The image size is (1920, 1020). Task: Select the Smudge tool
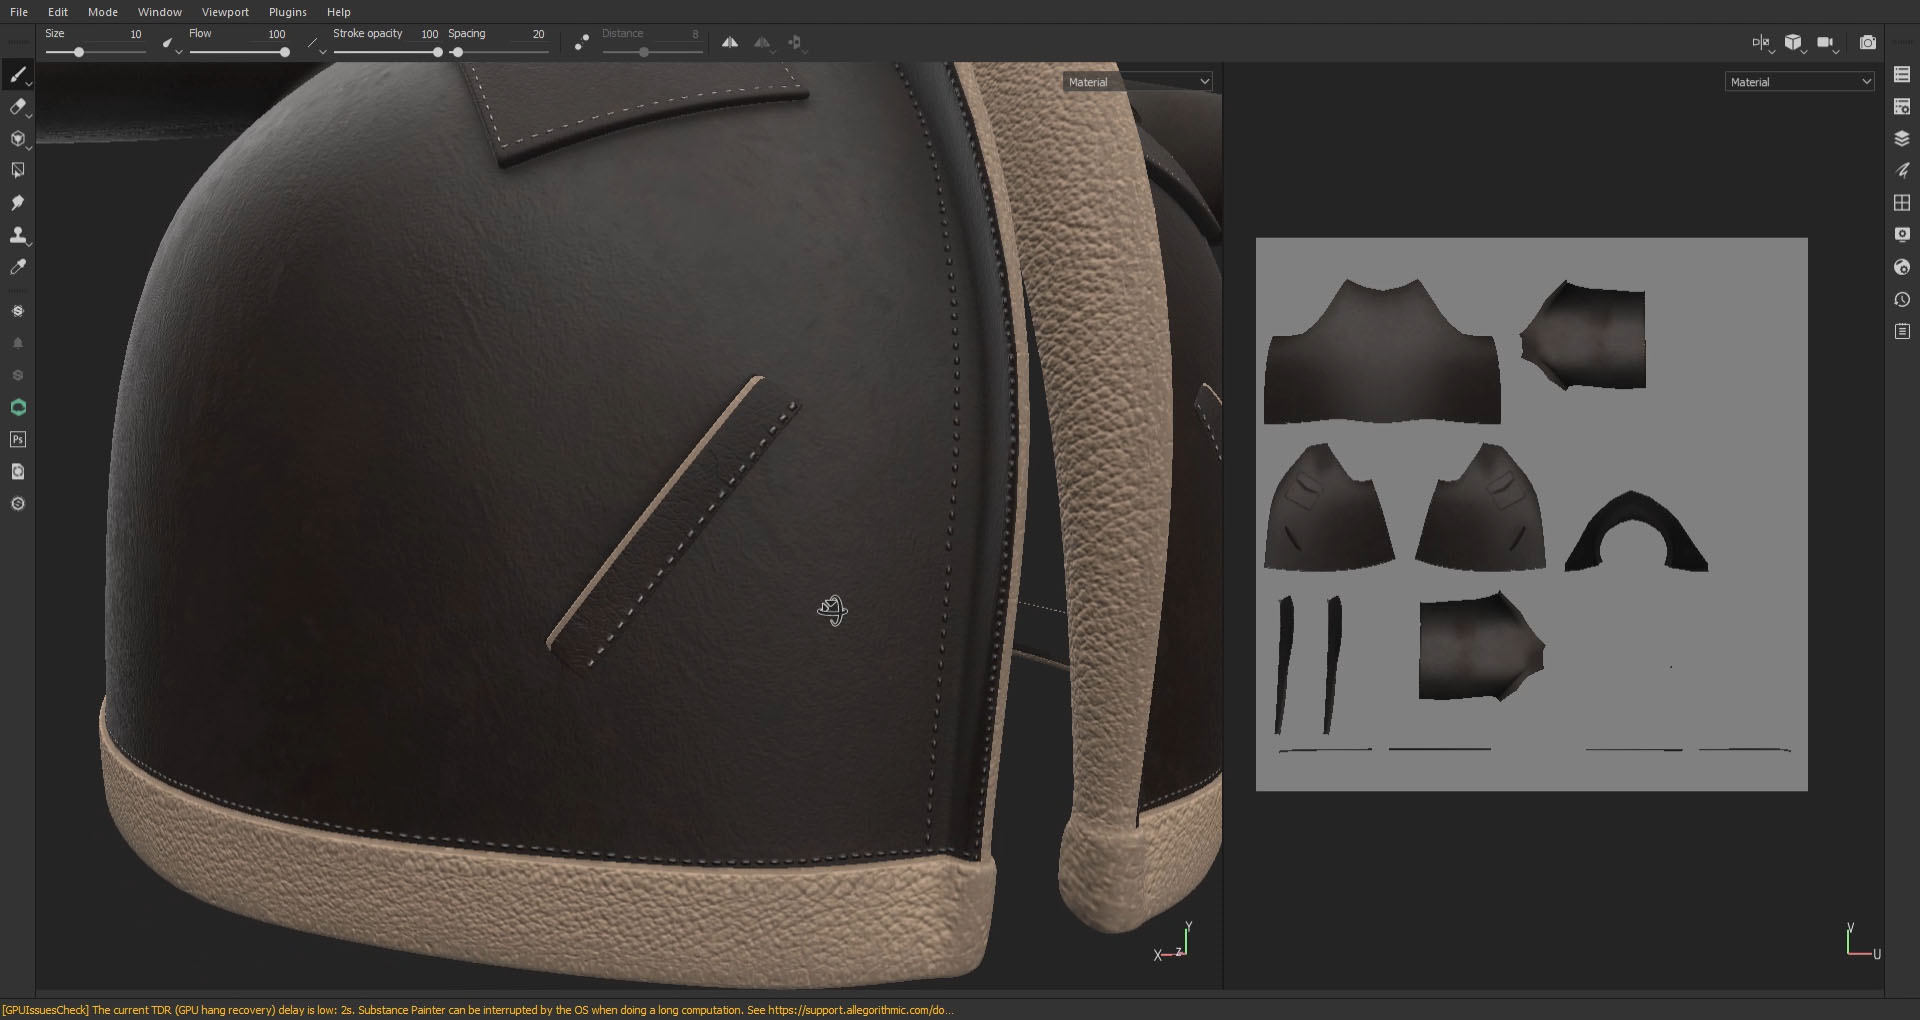tap(17, 203)
